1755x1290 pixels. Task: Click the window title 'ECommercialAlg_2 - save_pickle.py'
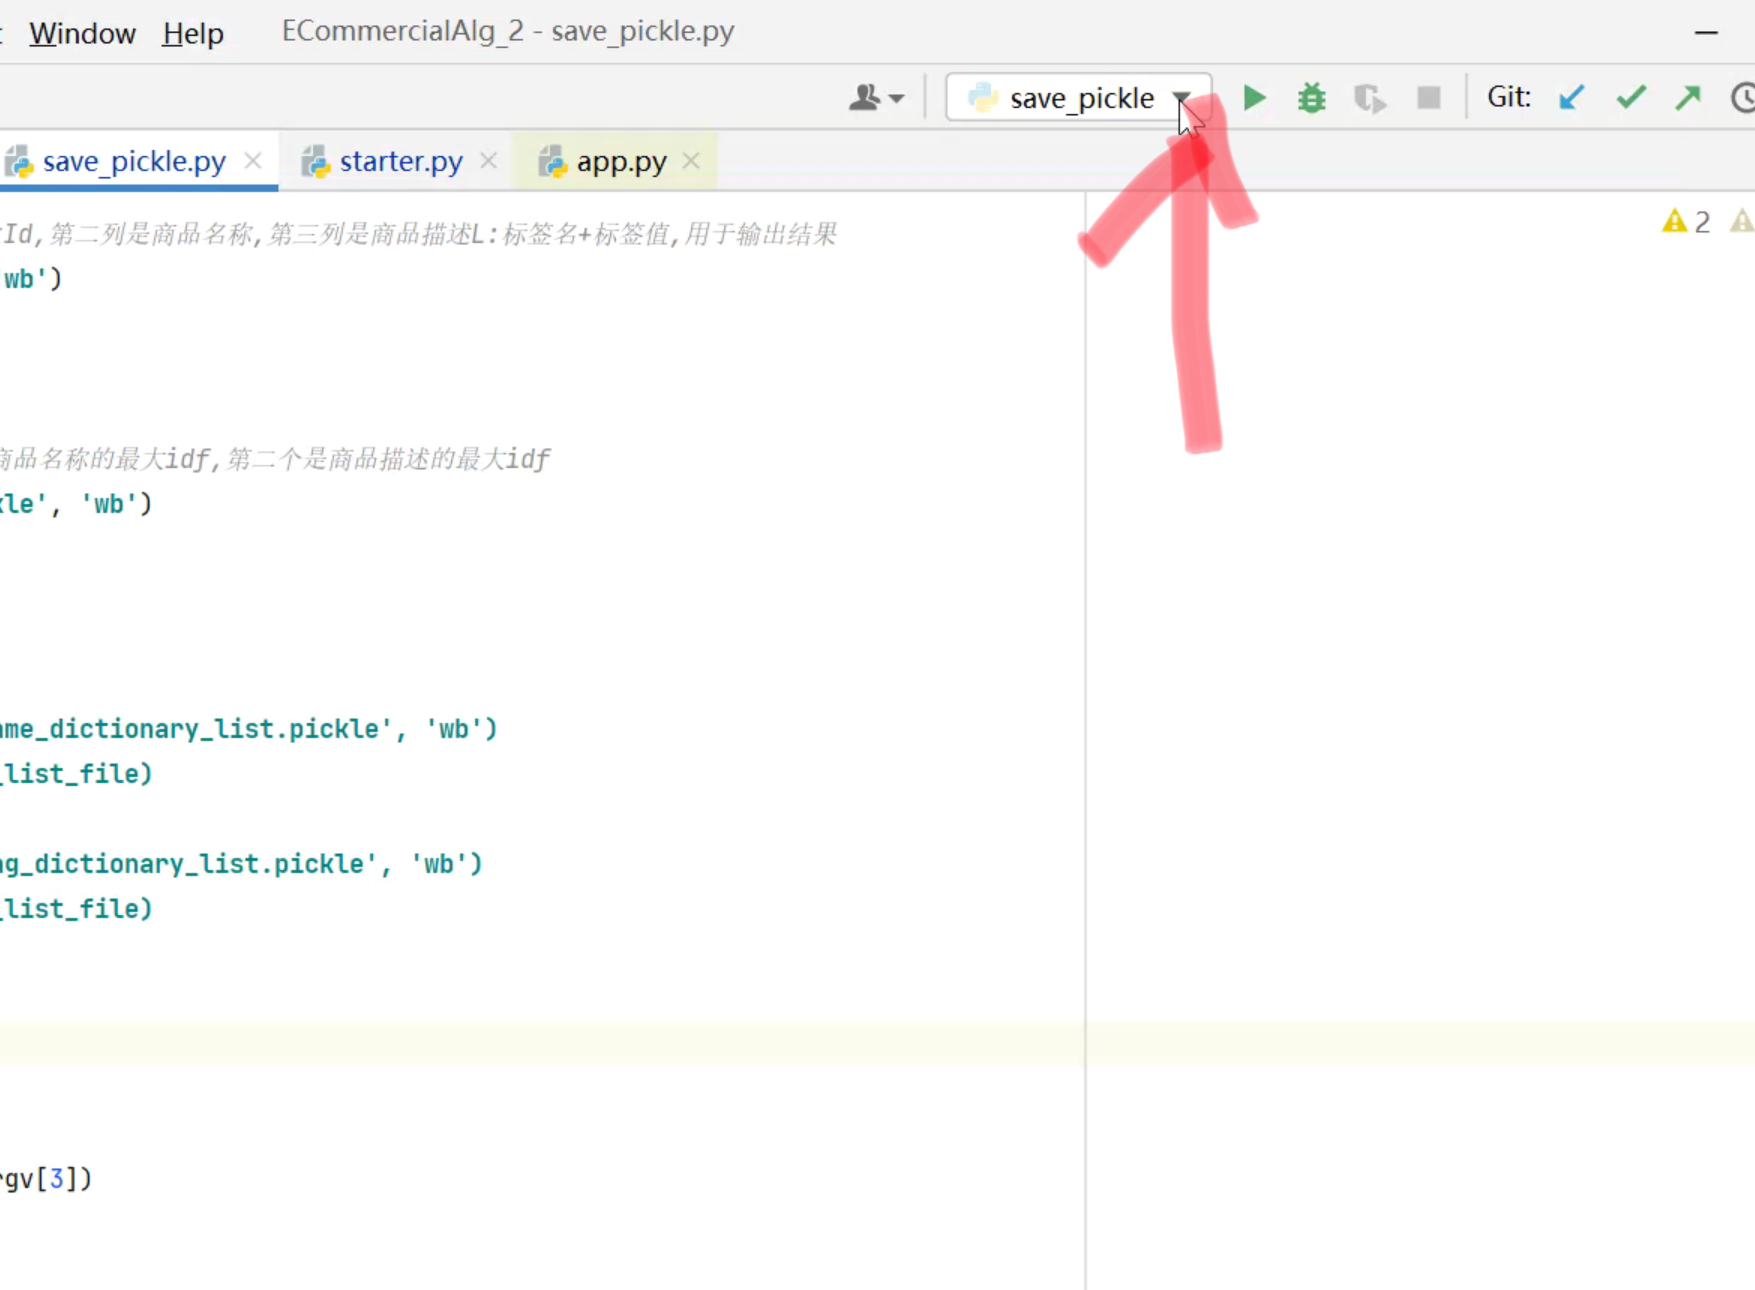click(x=508, y=31)
